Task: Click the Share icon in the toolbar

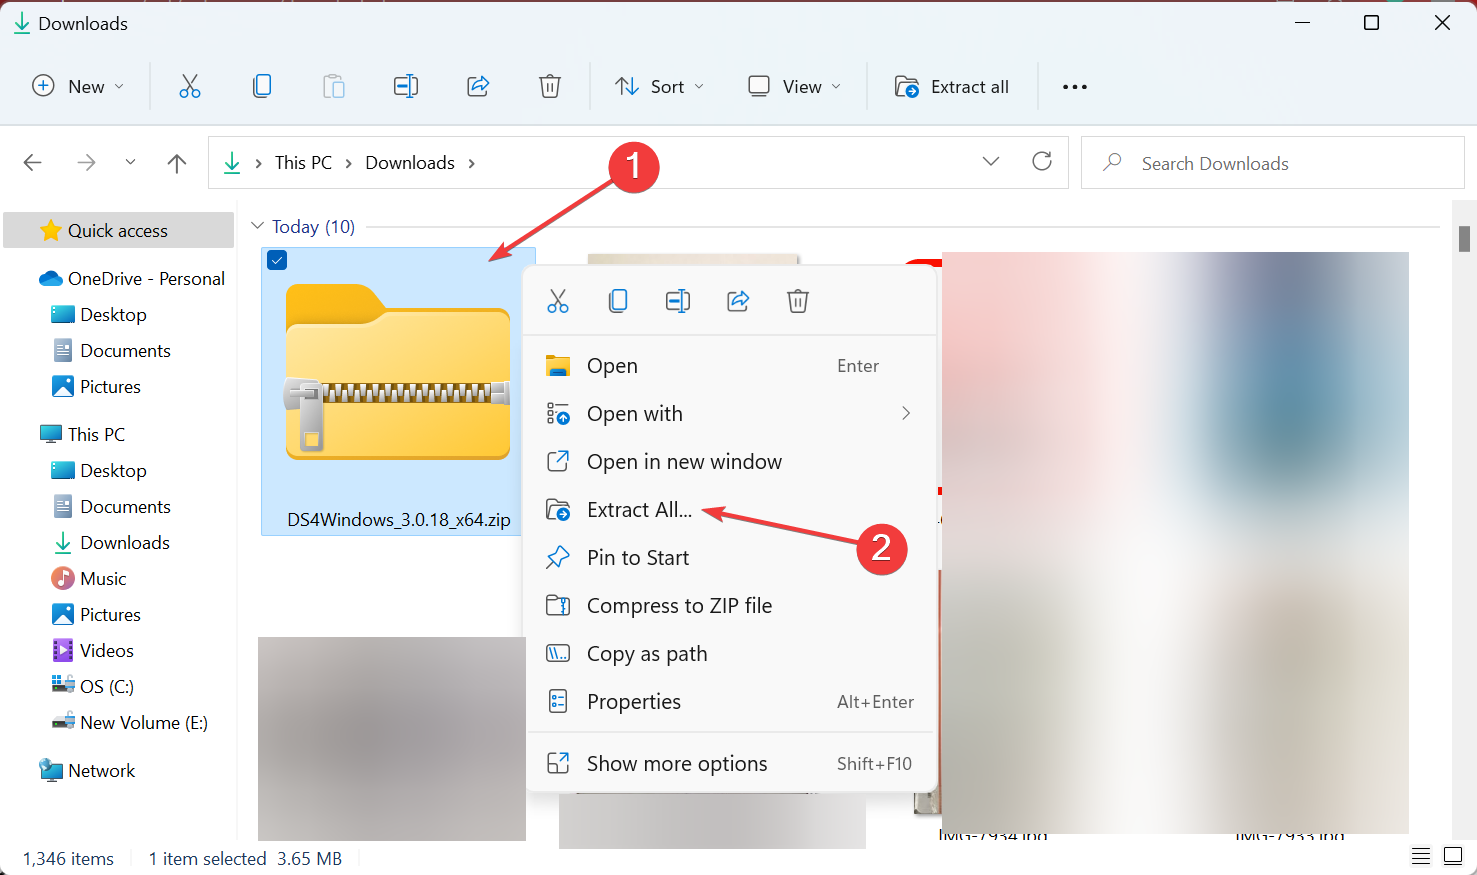Action: coord(478,86)
